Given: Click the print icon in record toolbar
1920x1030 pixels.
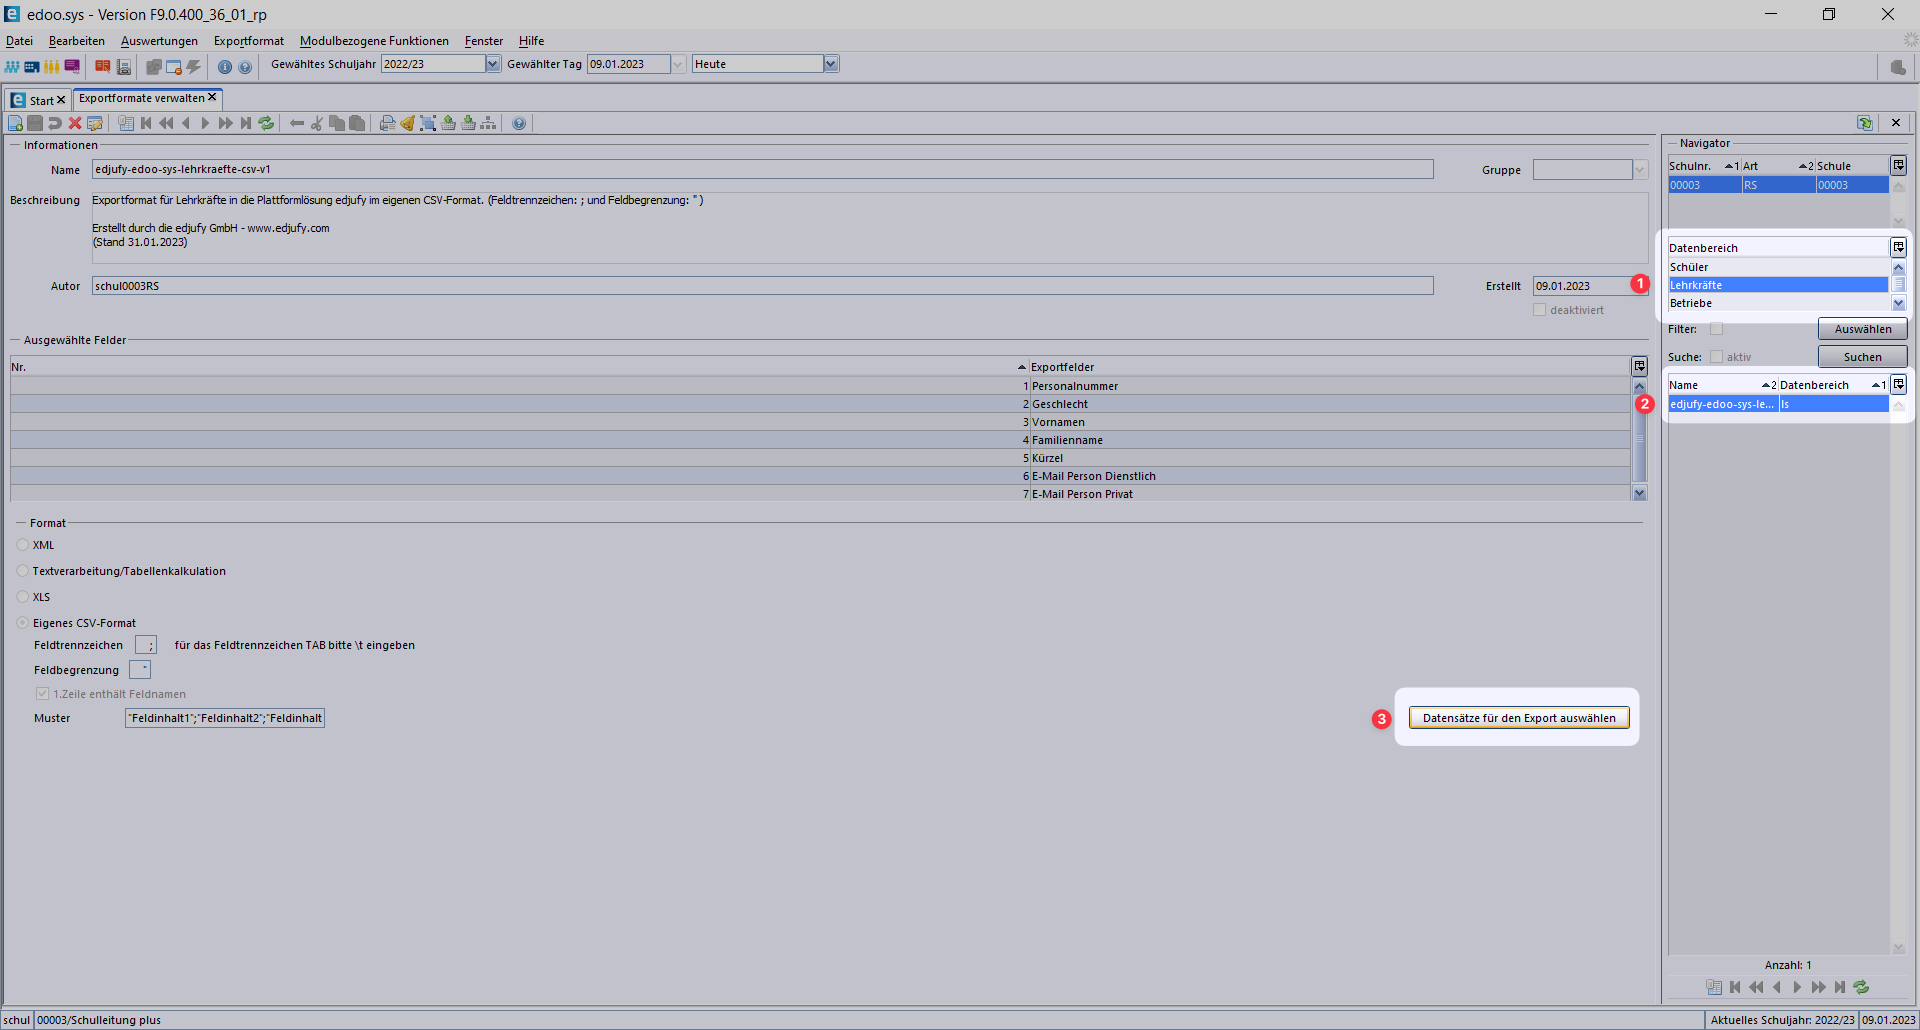Looking at the screenshot, I should coord(387,123).
